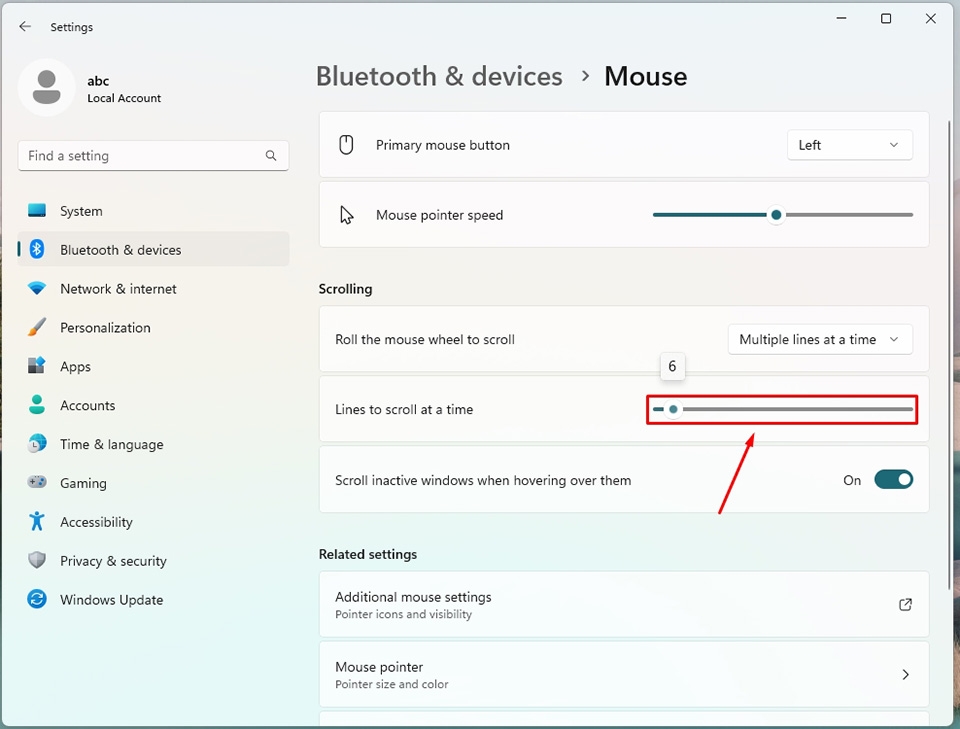This screenshot has height=729, width=960.
Task: Open Accessibility settings
Action: [x=153, y=522]
